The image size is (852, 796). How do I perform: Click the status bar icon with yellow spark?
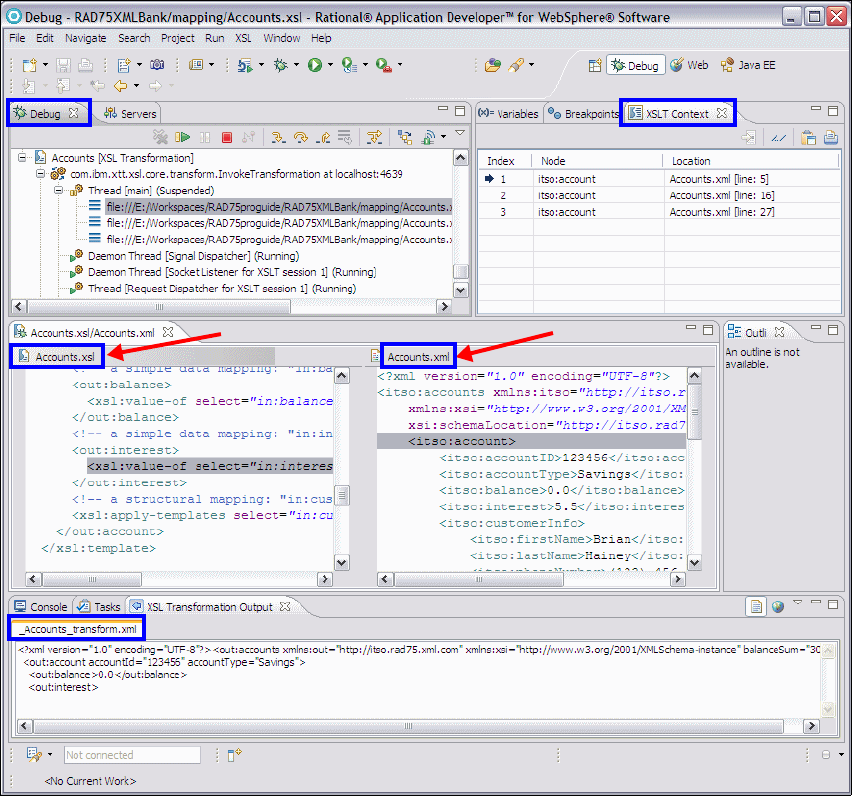[x=234, y=754]
